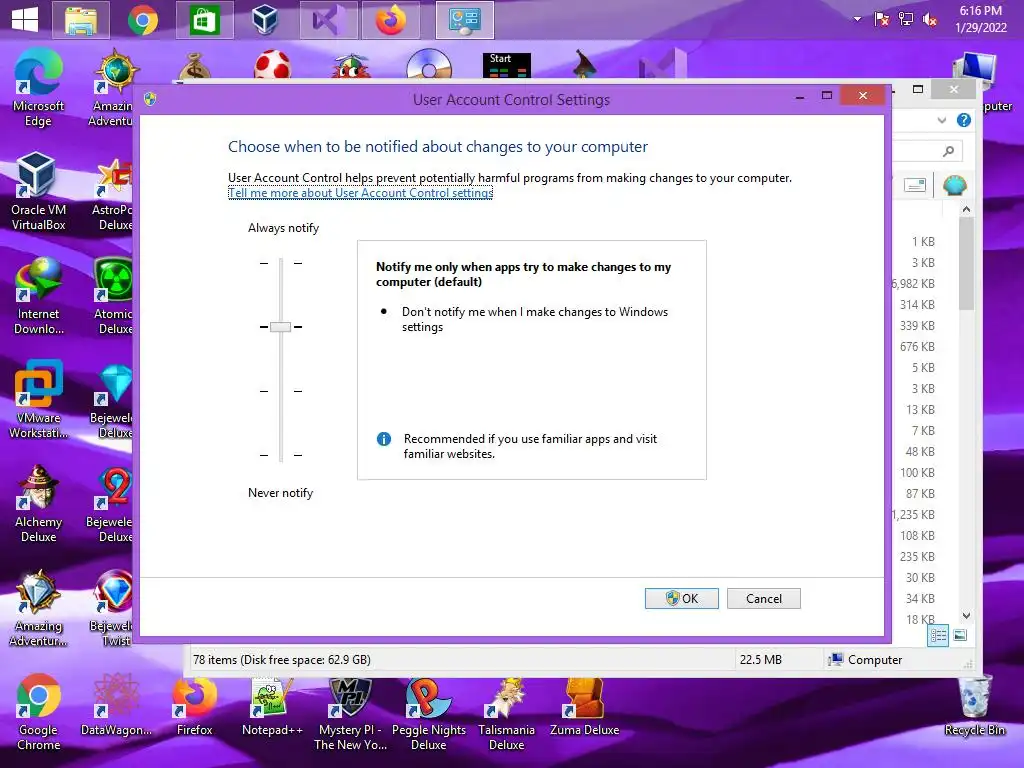Click the UAC shield icon in title bar

pyautogui.click(x=150, y=99)
